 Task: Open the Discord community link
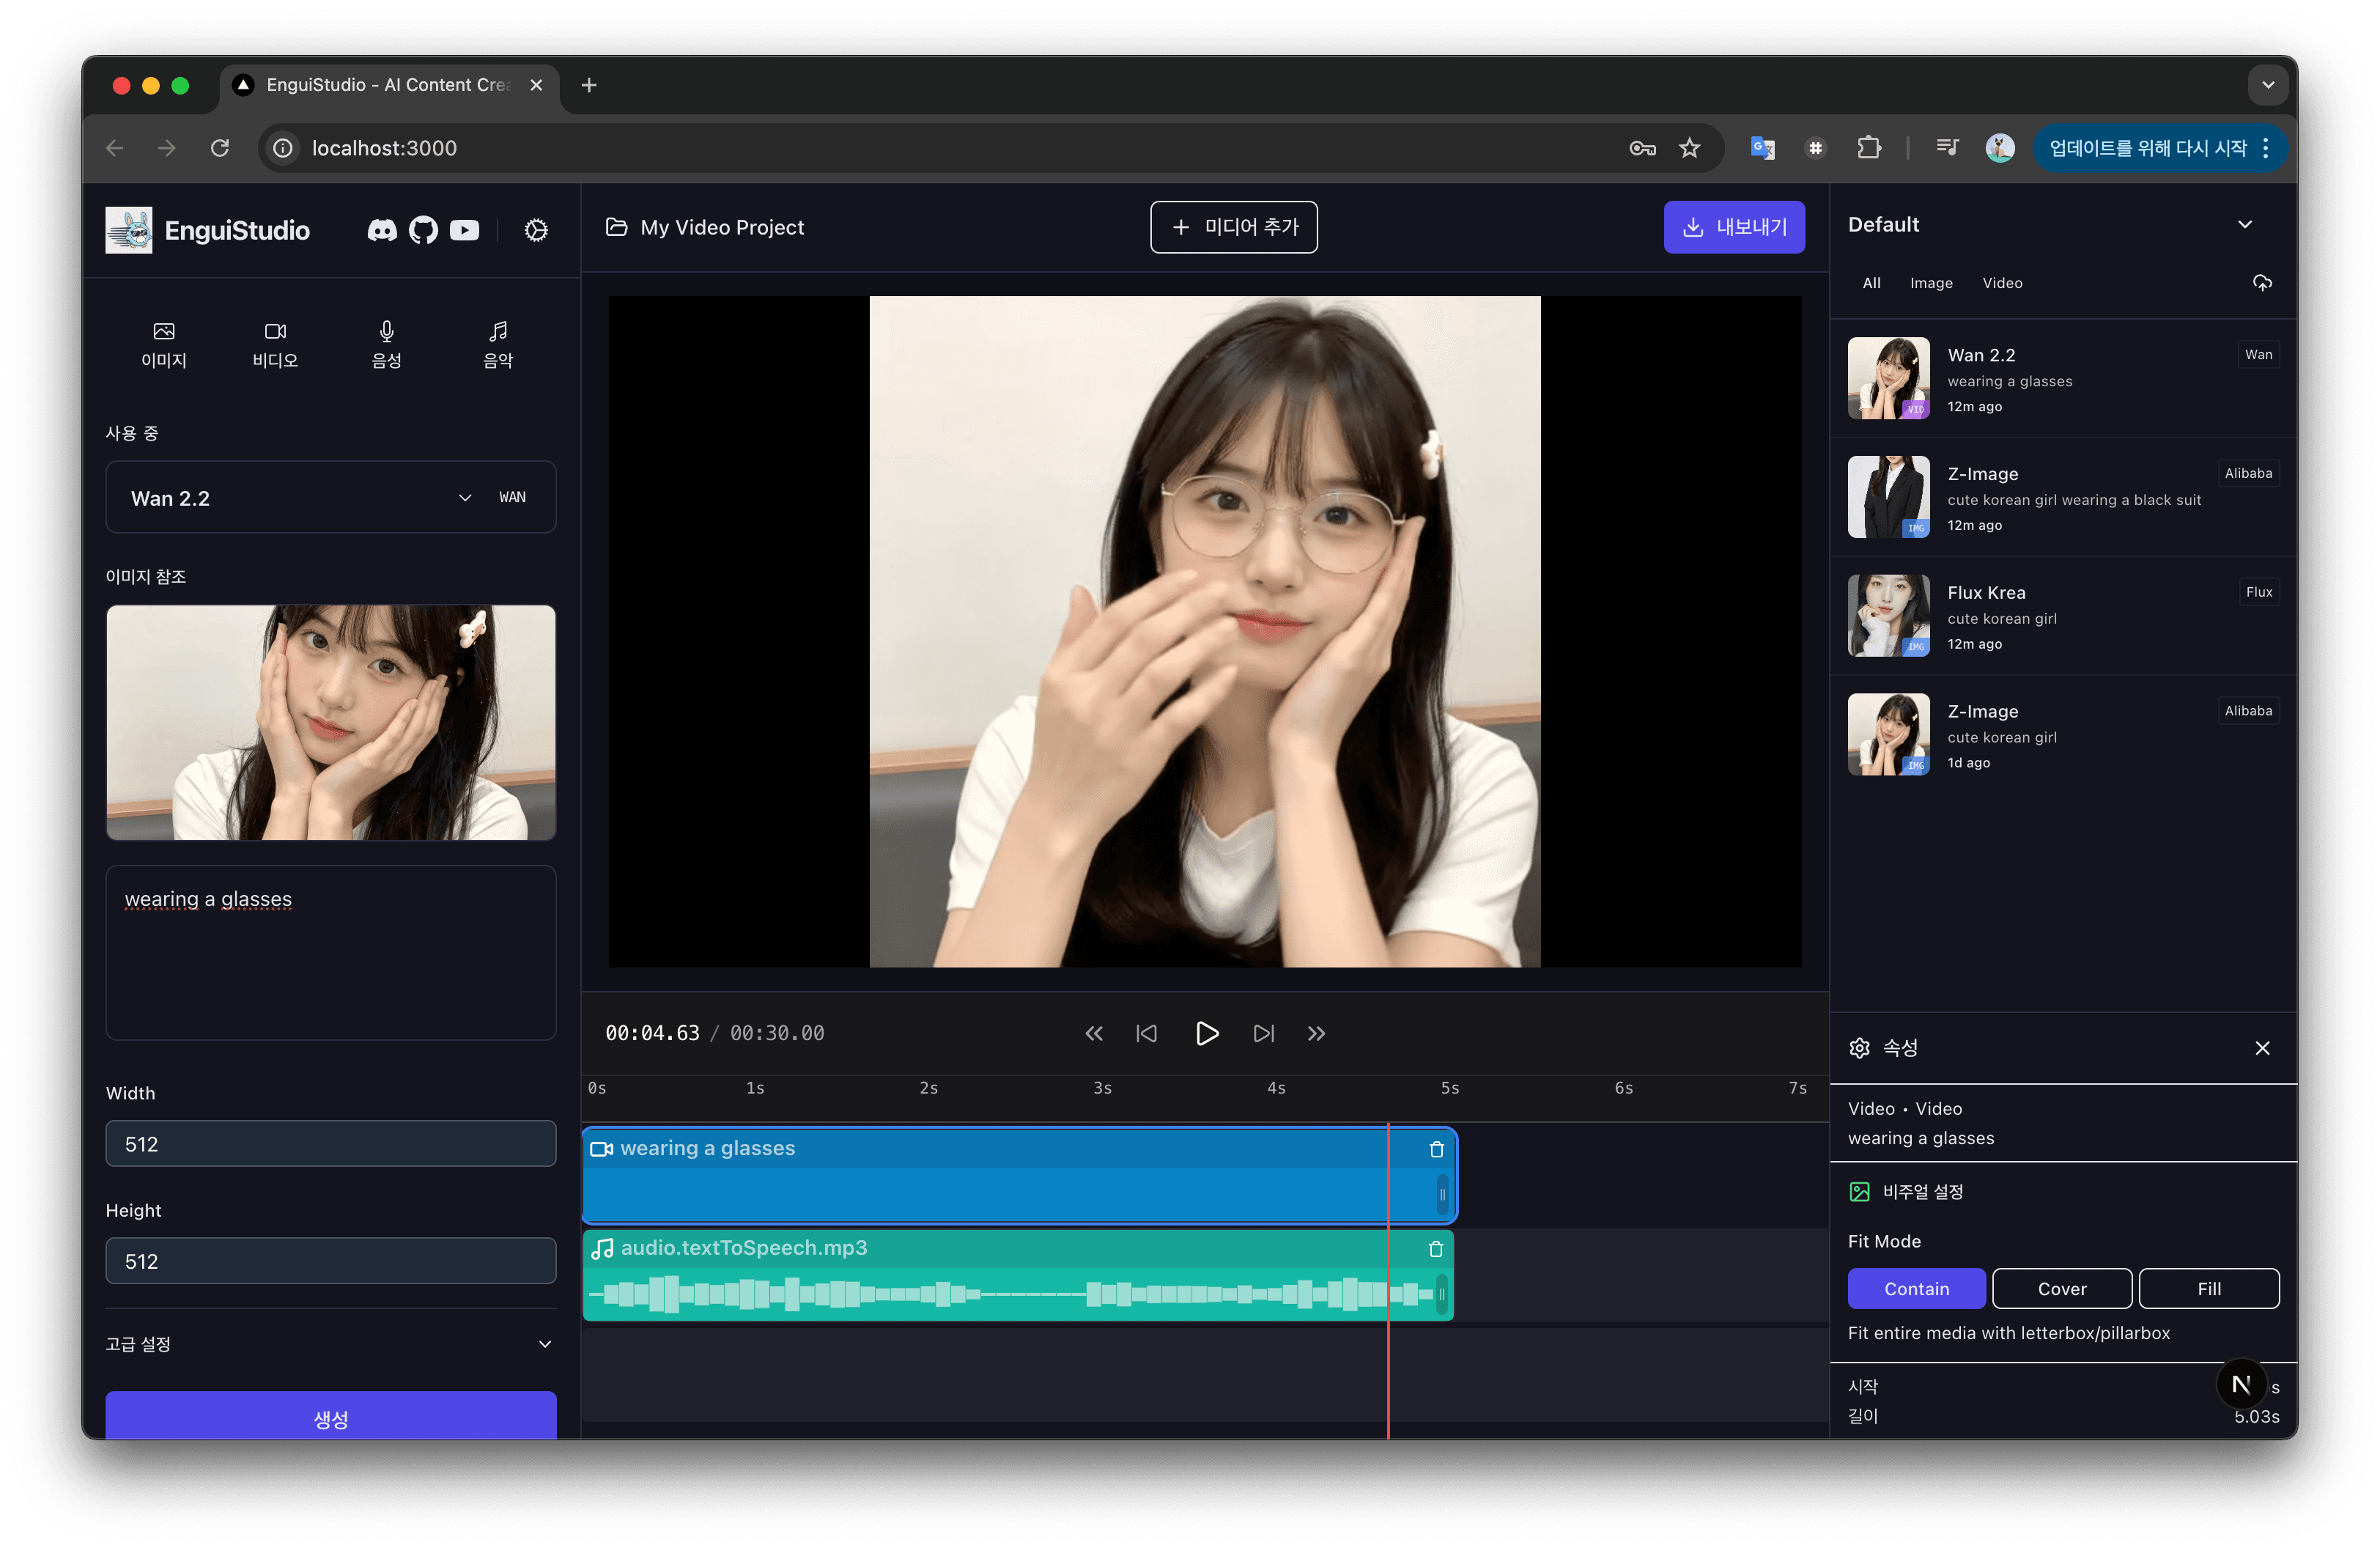tap(382, 230)
